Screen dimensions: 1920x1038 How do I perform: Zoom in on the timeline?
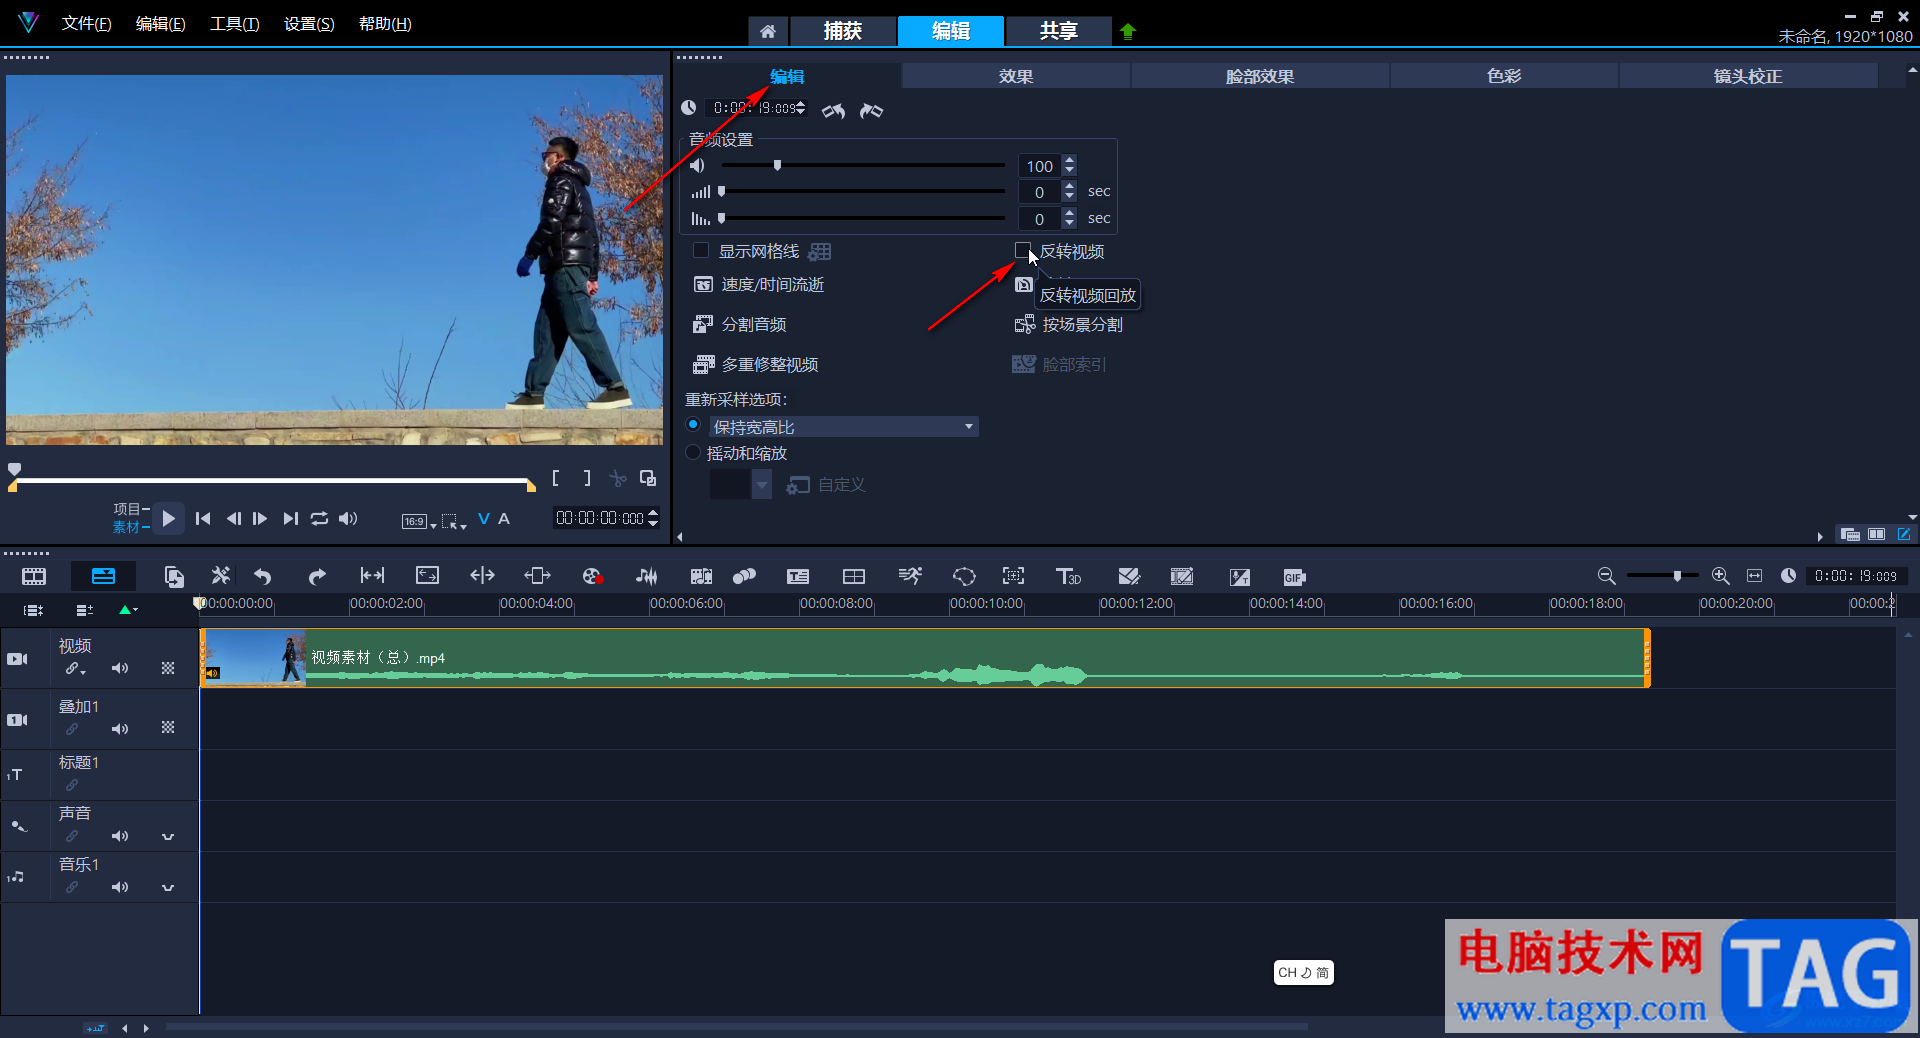pos(1720,576)
